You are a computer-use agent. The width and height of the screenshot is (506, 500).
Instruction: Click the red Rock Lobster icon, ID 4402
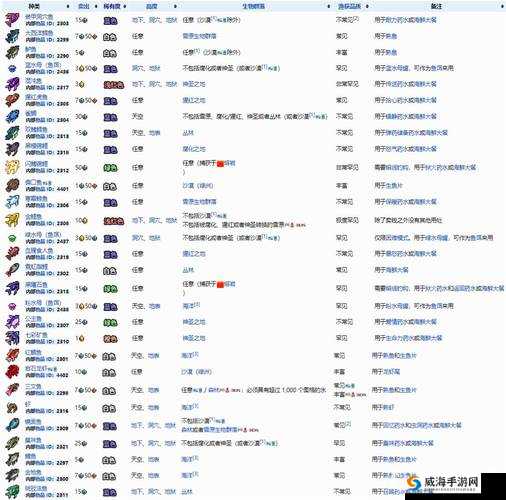tap(12, 372)
